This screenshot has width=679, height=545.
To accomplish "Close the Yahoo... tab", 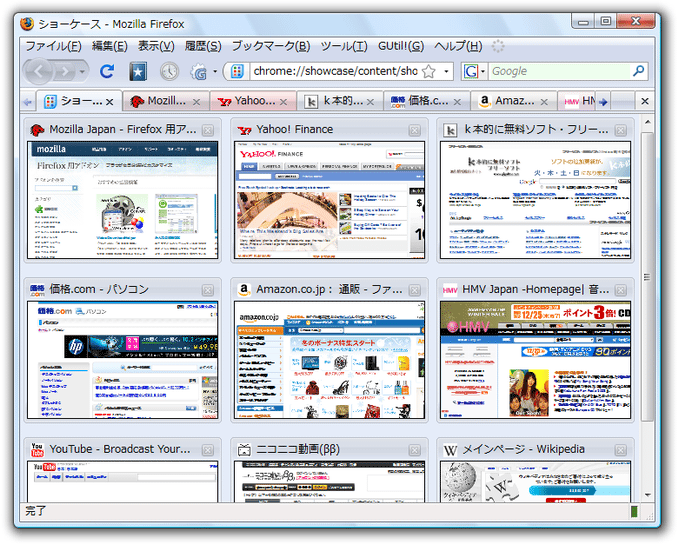I will pos(283,102).
